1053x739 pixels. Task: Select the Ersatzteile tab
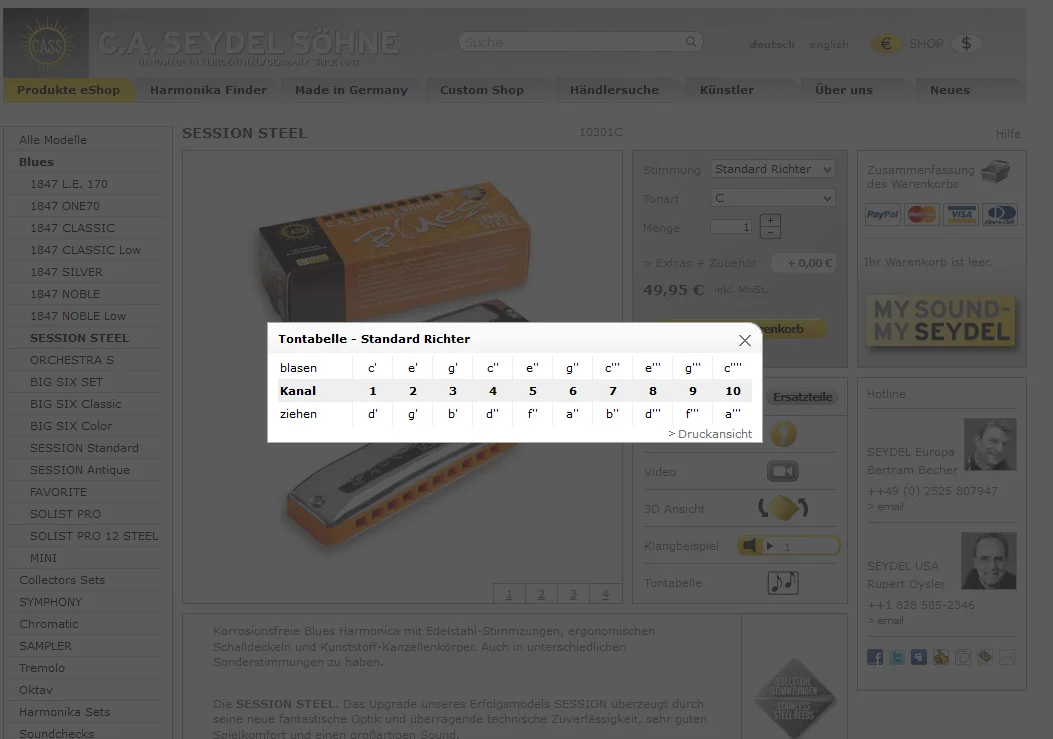click(803, 397)
